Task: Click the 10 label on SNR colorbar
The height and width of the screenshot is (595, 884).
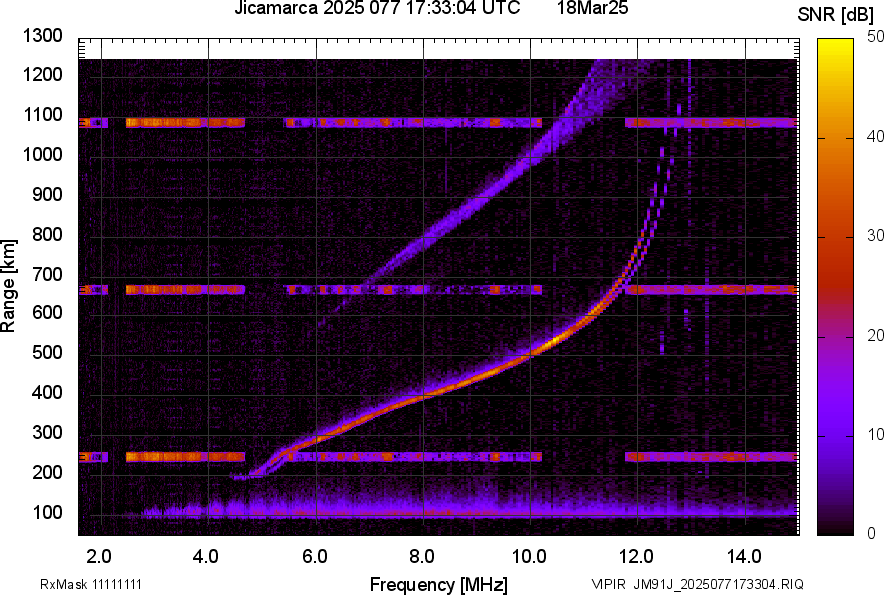Action: coord(875,434)
